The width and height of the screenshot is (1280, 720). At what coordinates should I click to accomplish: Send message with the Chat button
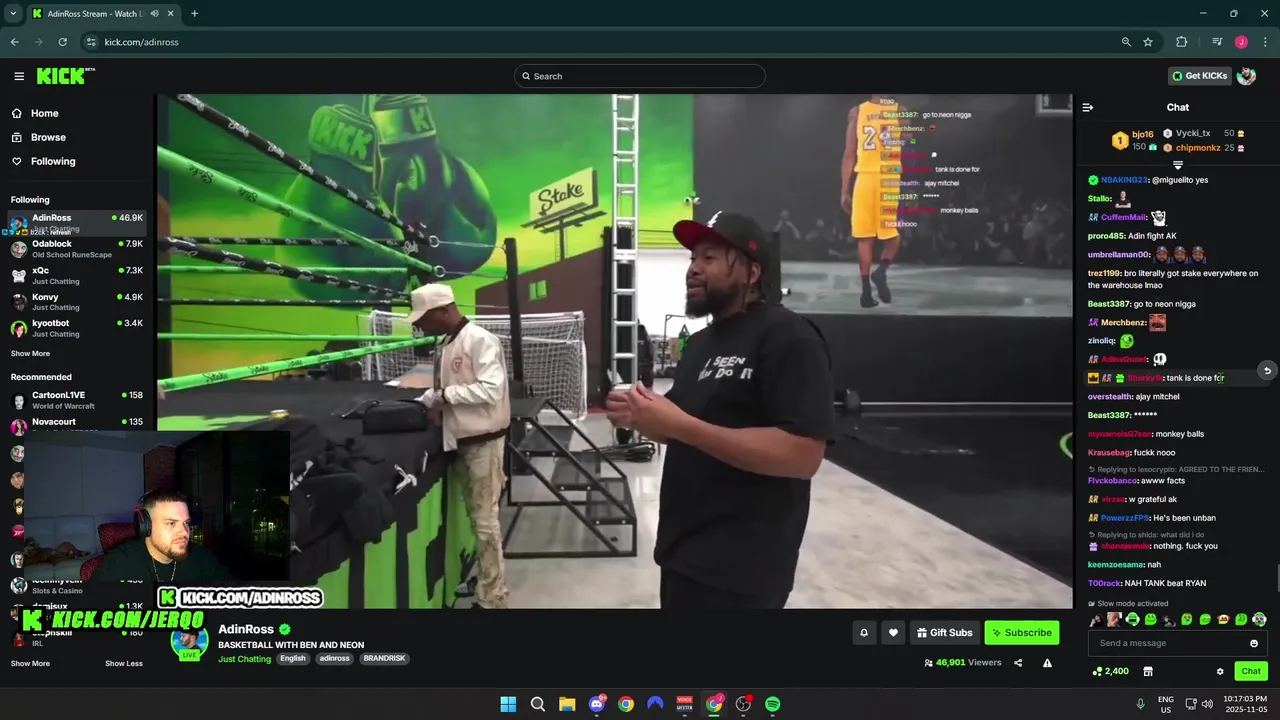1251,671
